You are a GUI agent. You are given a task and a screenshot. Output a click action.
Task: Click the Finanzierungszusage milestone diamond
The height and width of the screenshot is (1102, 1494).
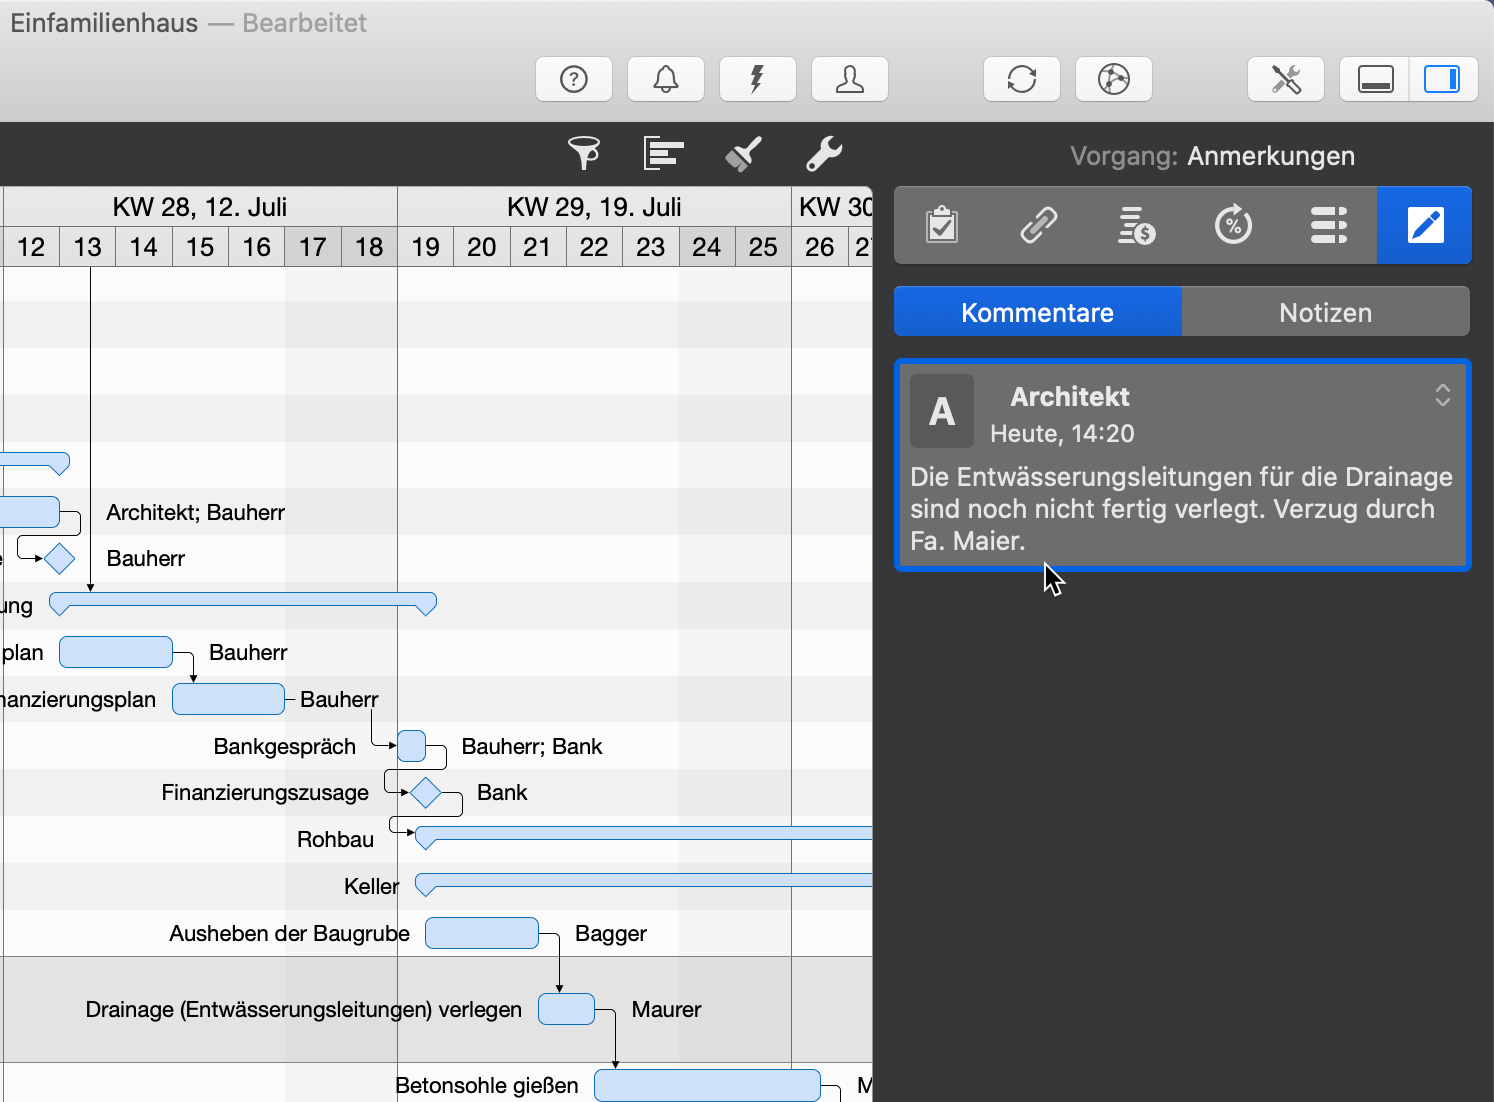tap(426, 793)
